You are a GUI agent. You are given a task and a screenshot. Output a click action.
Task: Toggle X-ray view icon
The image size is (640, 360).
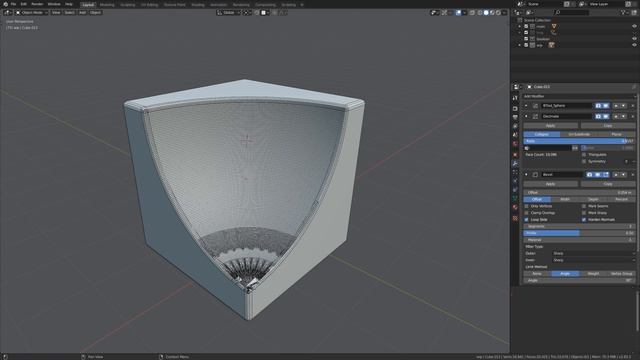[472, 13]
